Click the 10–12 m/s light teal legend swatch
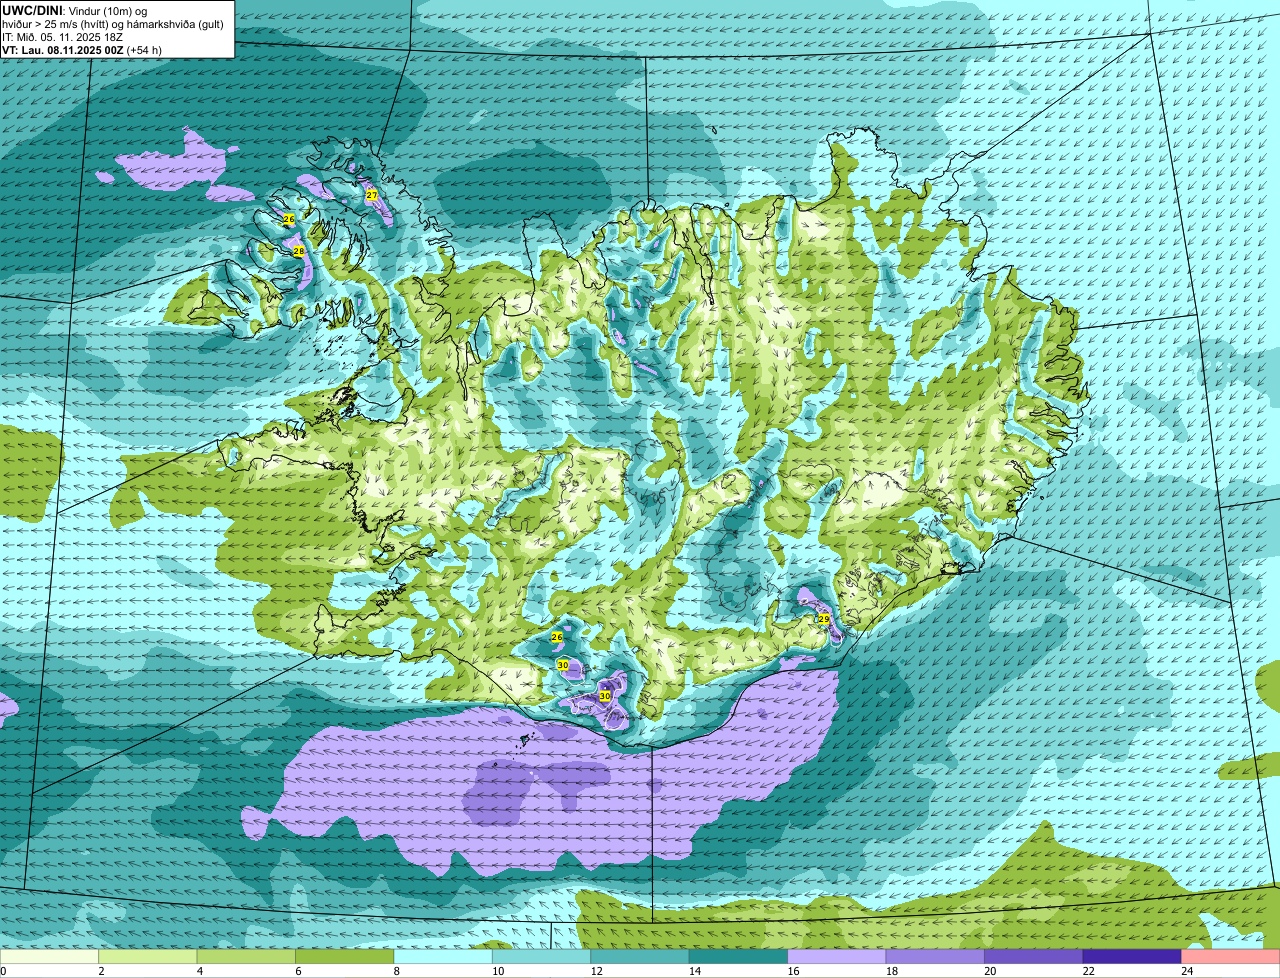The height and width of the screenshot is (978, 1280). point(542,956)
